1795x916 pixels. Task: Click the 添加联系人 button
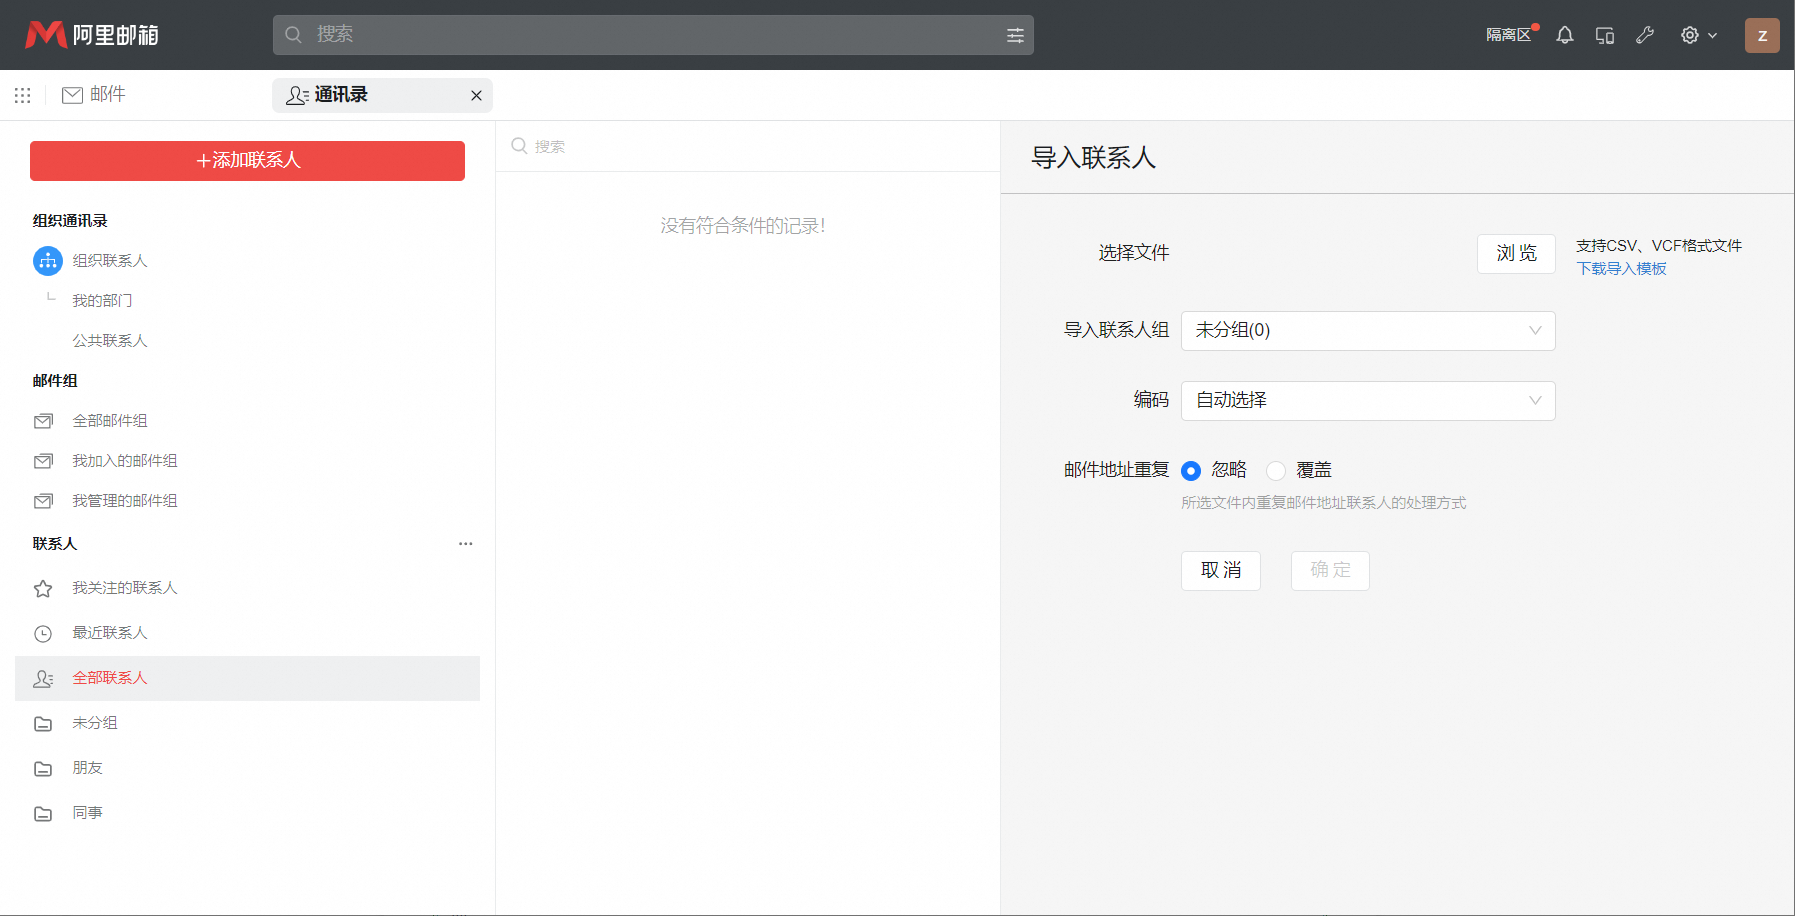[247, 161]
